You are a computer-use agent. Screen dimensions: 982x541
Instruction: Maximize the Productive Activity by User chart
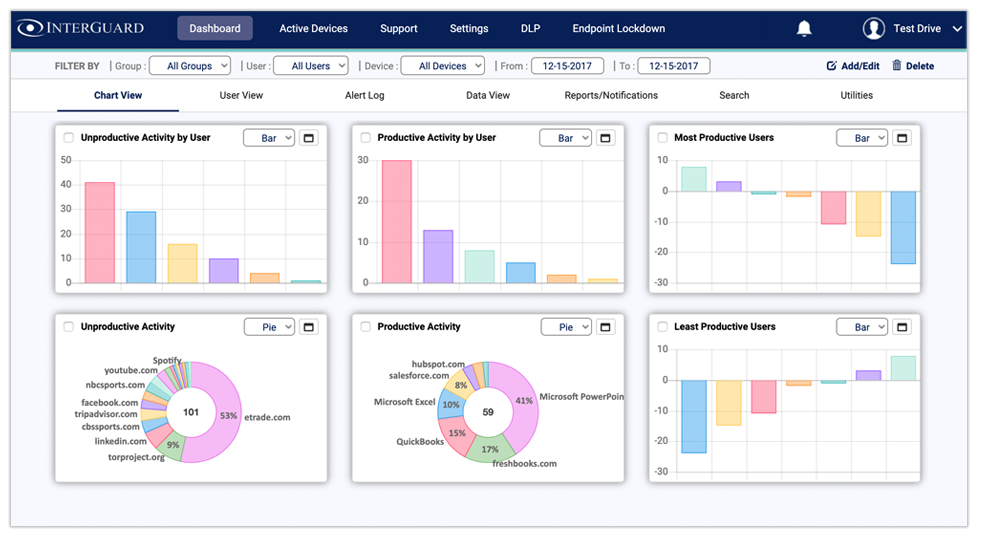tap(606, 138)
